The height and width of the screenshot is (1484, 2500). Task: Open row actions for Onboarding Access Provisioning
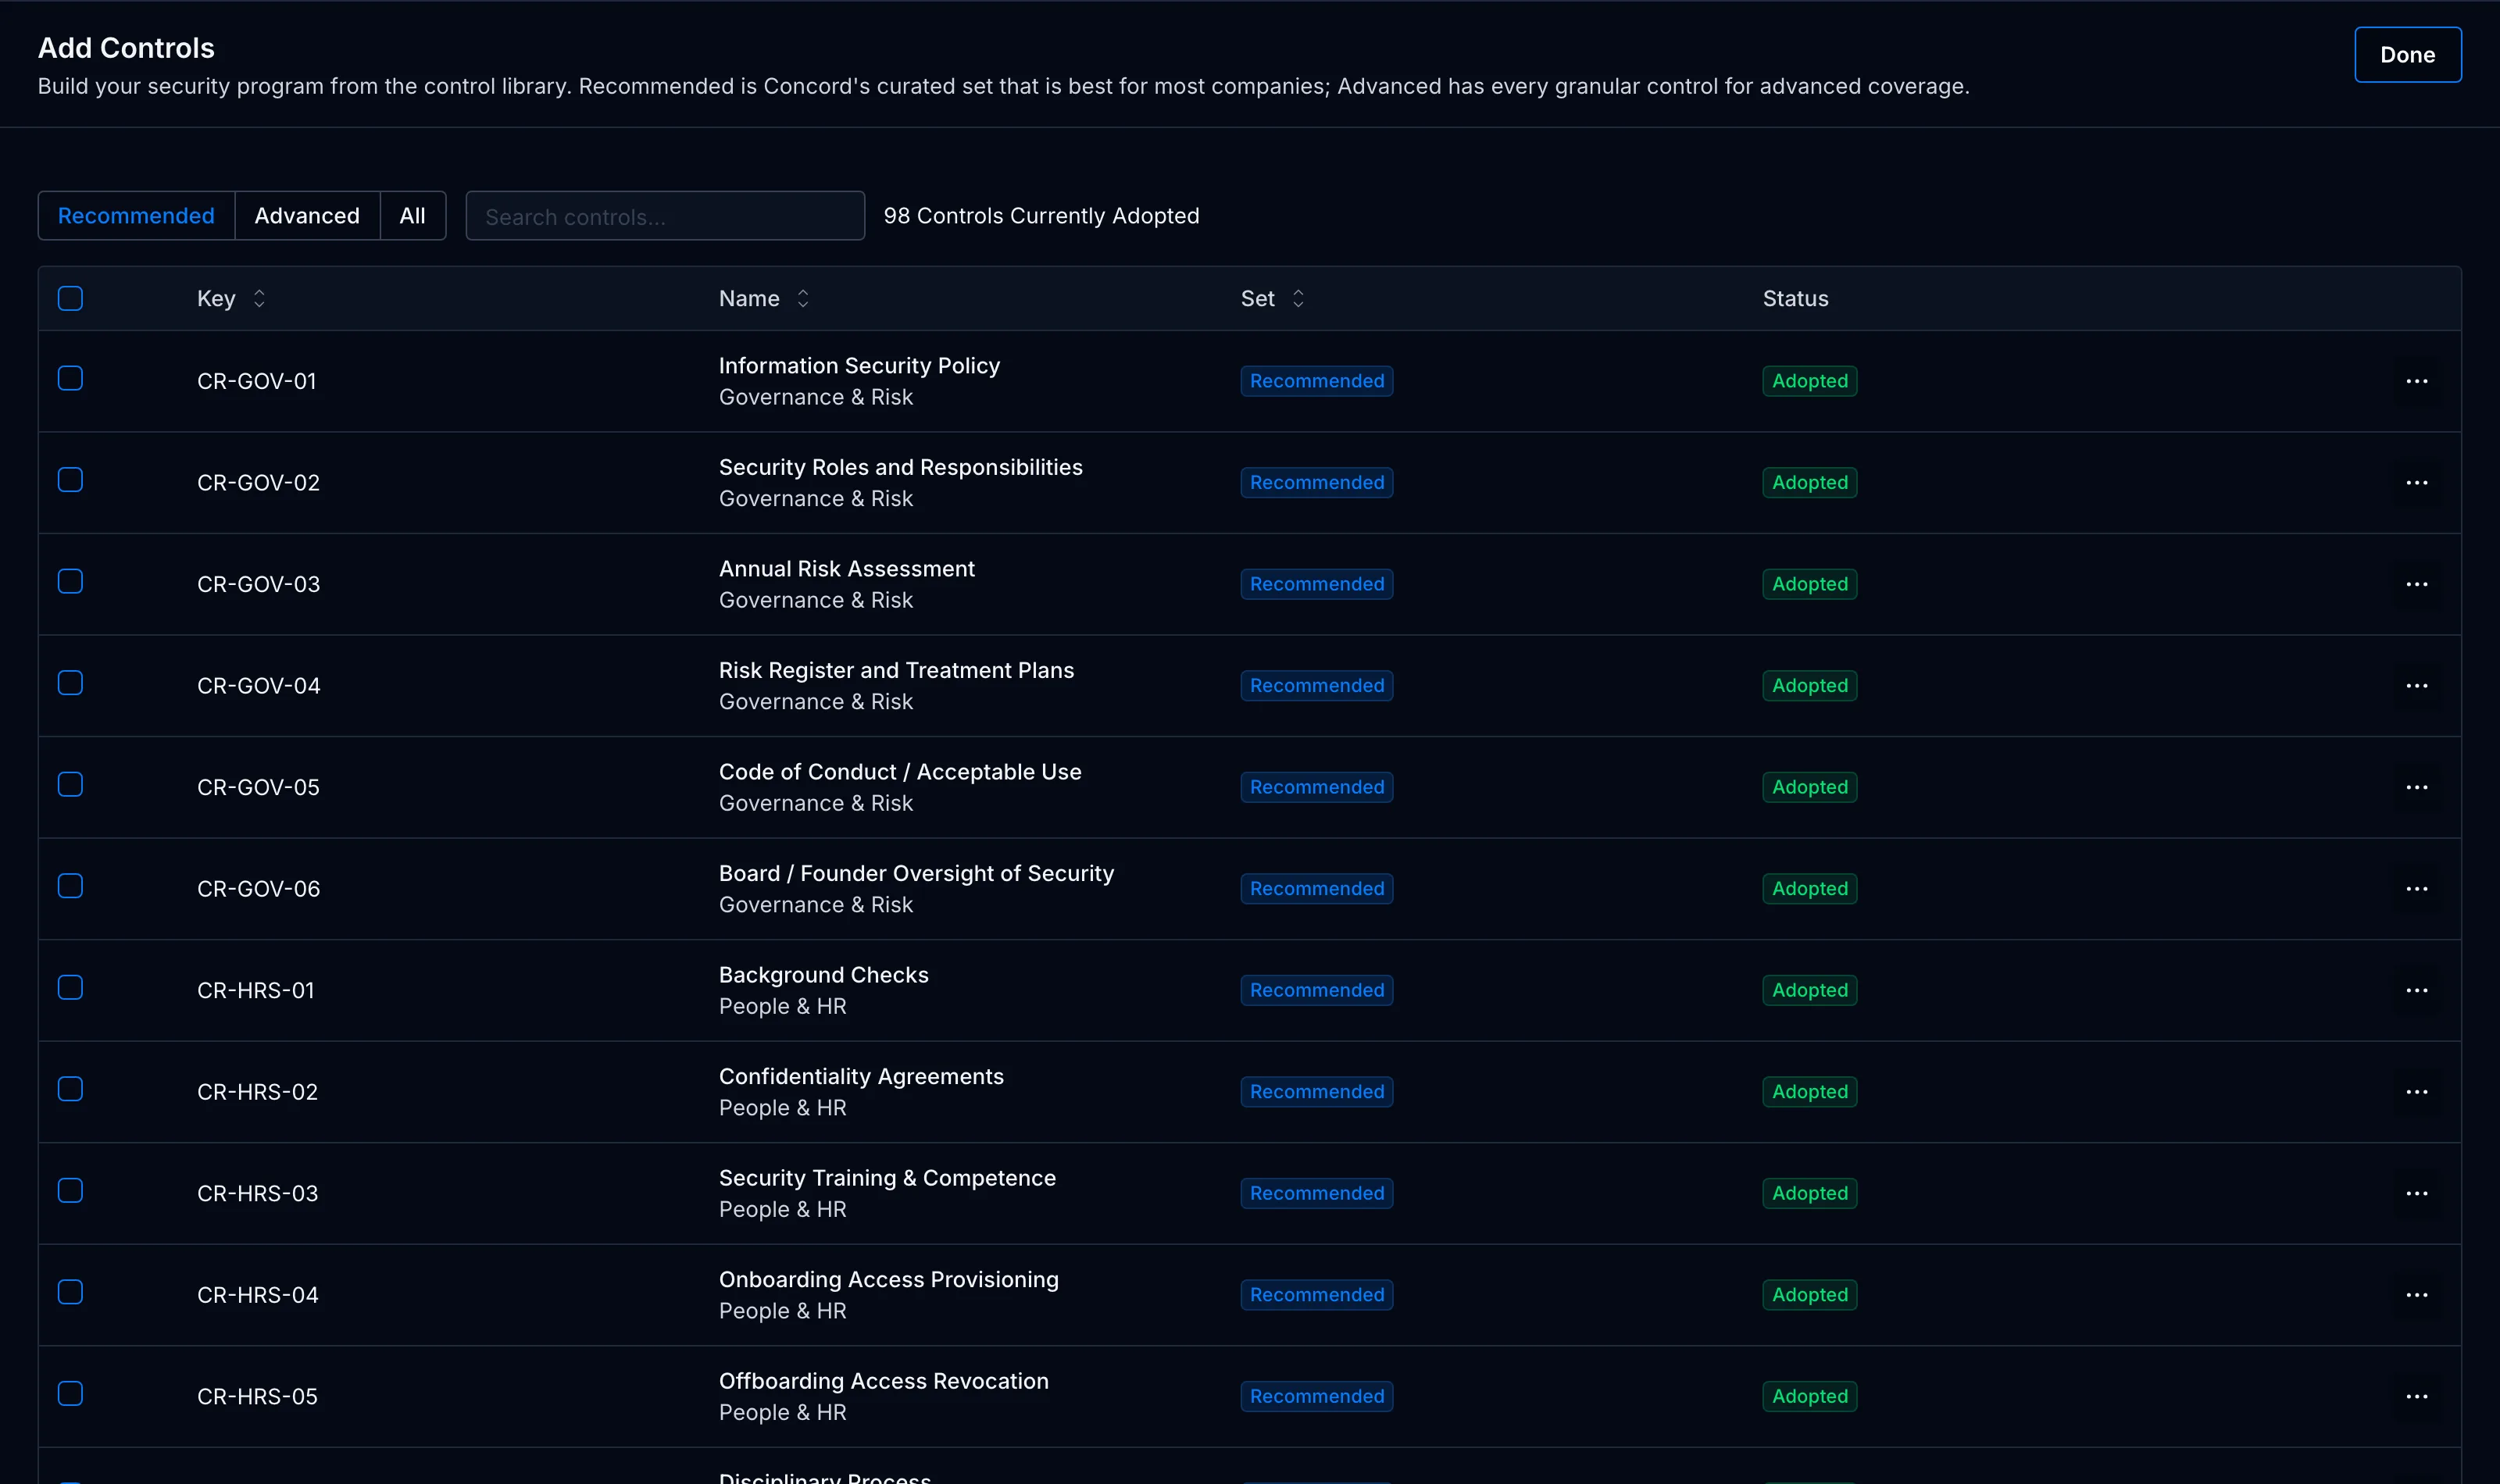[2416, 1295]
